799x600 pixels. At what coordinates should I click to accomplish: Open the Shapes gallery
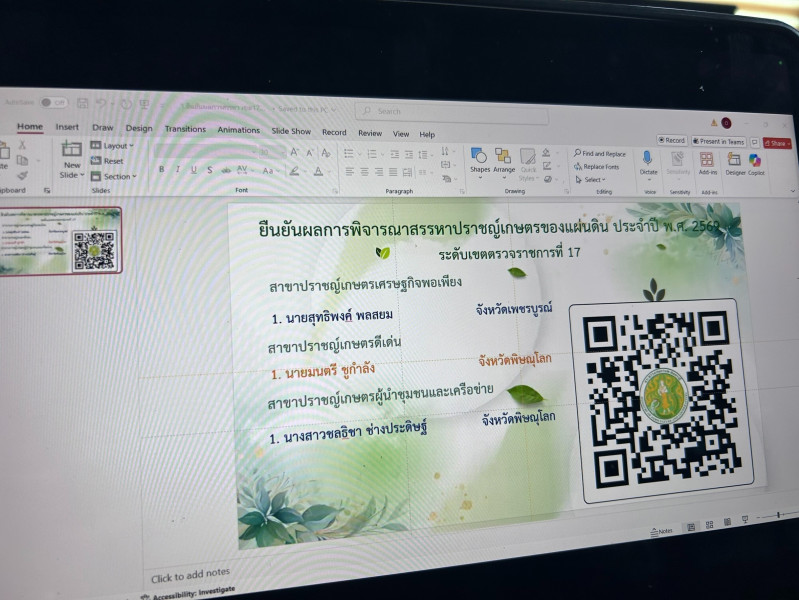click(479, 160)
